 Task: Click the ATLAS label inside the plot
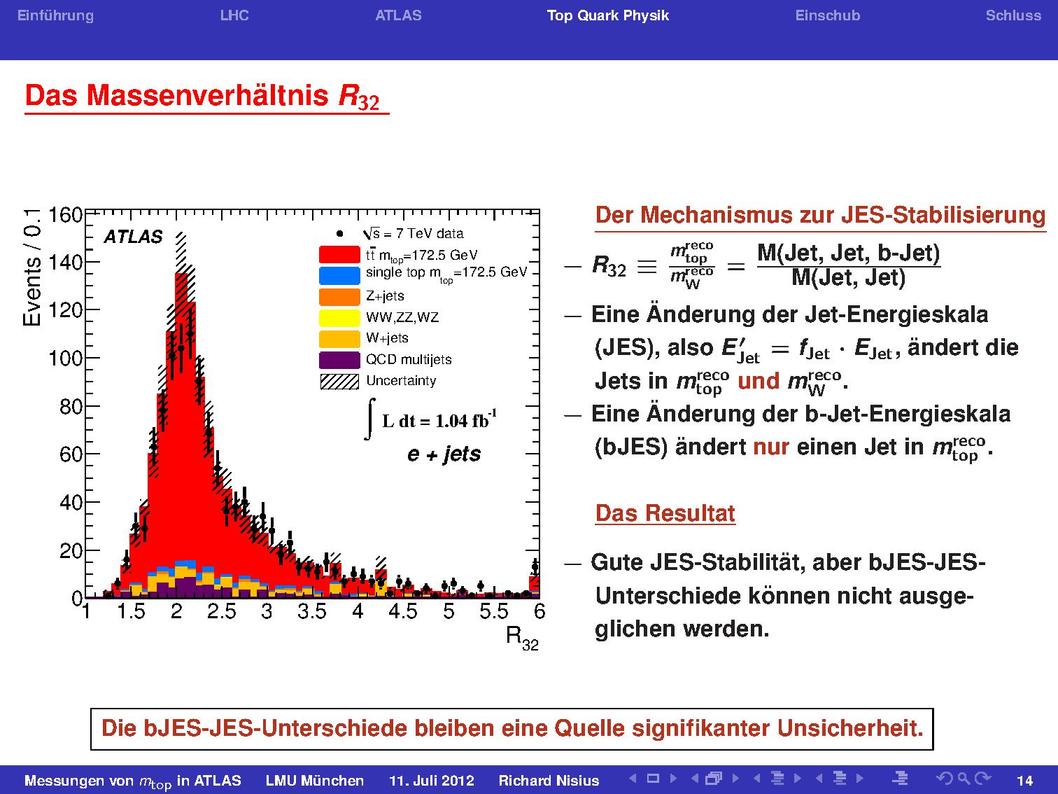(x=133, y=237)
